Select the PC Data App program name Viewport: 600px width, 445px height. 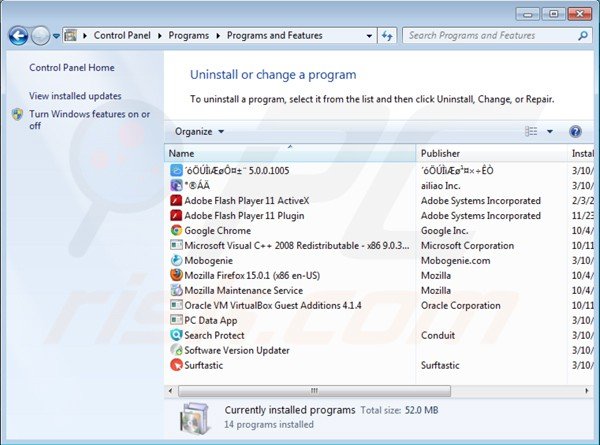tap(210, 321)
